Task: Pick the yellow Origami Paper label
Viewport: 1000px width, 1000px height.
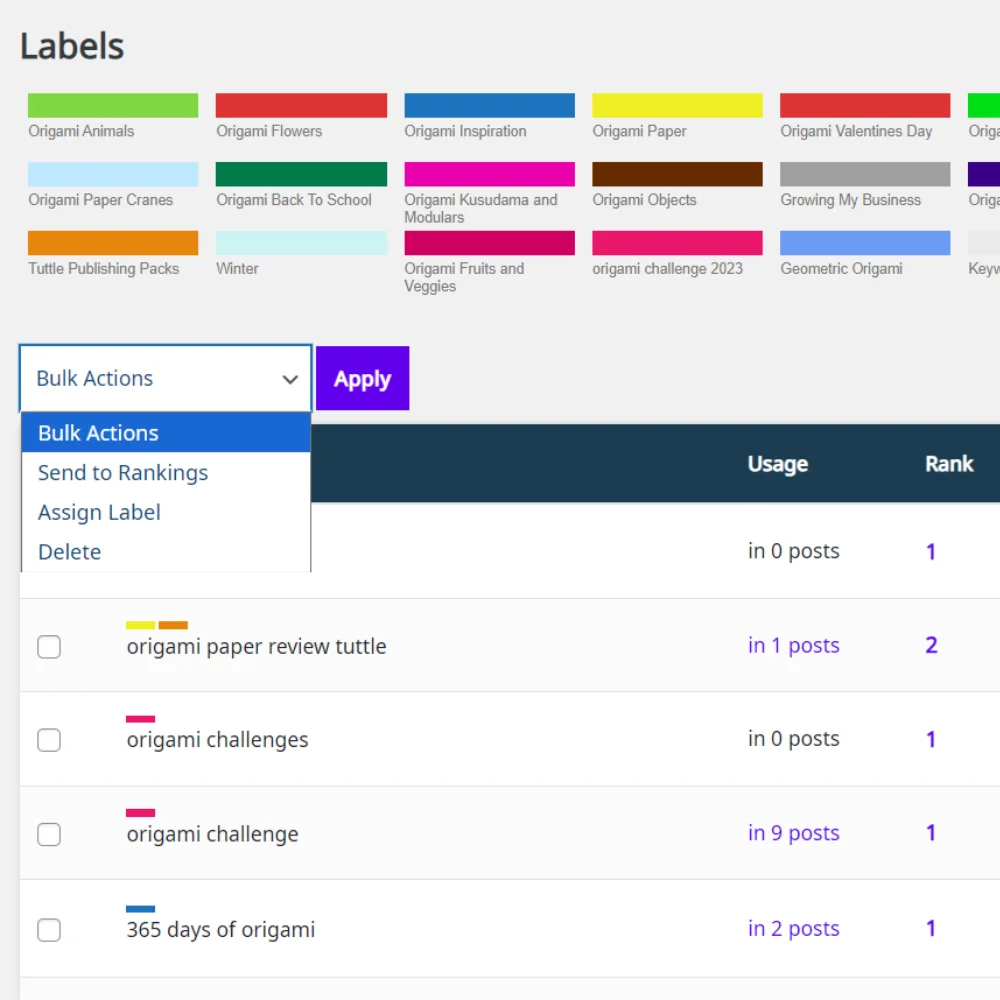Action: (x=677, y=106)
